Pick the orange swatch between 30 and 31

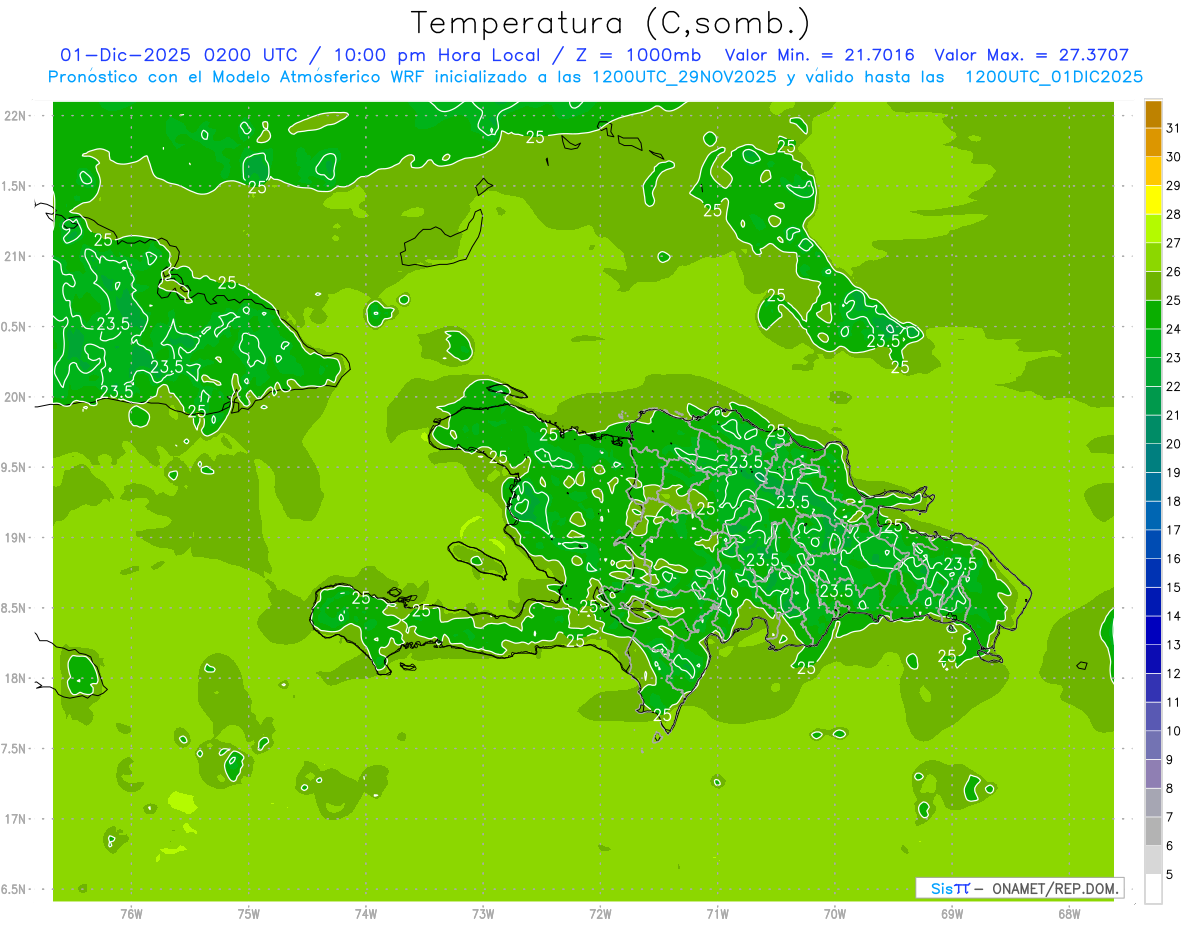(x=1153, y=143)
